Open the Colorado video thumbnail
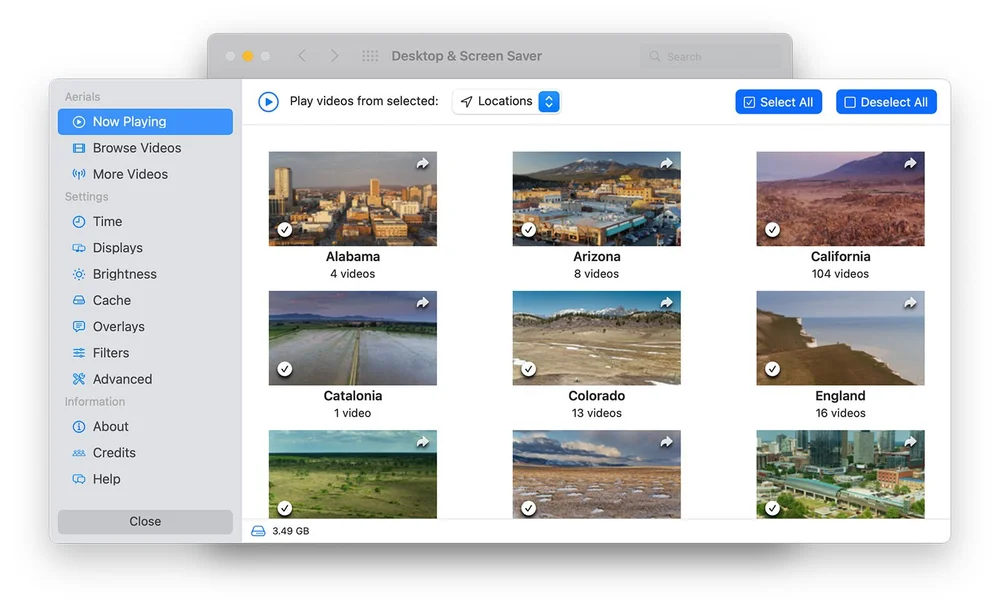The width and height of the screenshot is (1000, 608). pyautogui.click(x=596, y=337)
